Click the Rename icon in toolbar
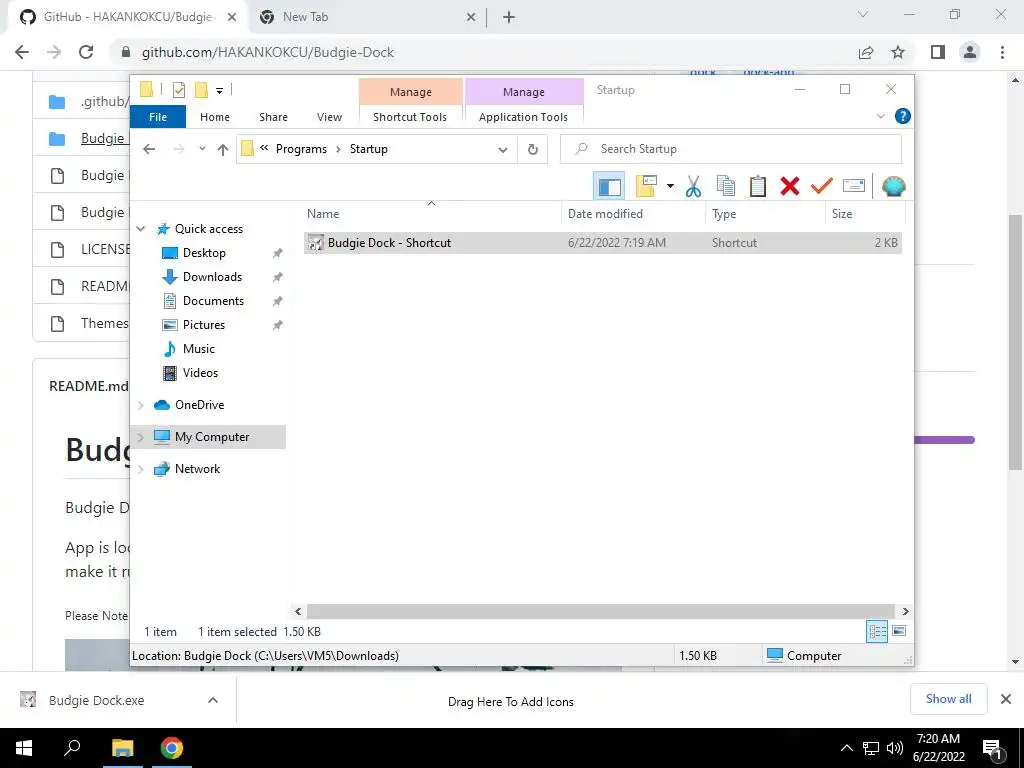The height and width of the screenshot is (768, 1024). [x=854, y=186]
